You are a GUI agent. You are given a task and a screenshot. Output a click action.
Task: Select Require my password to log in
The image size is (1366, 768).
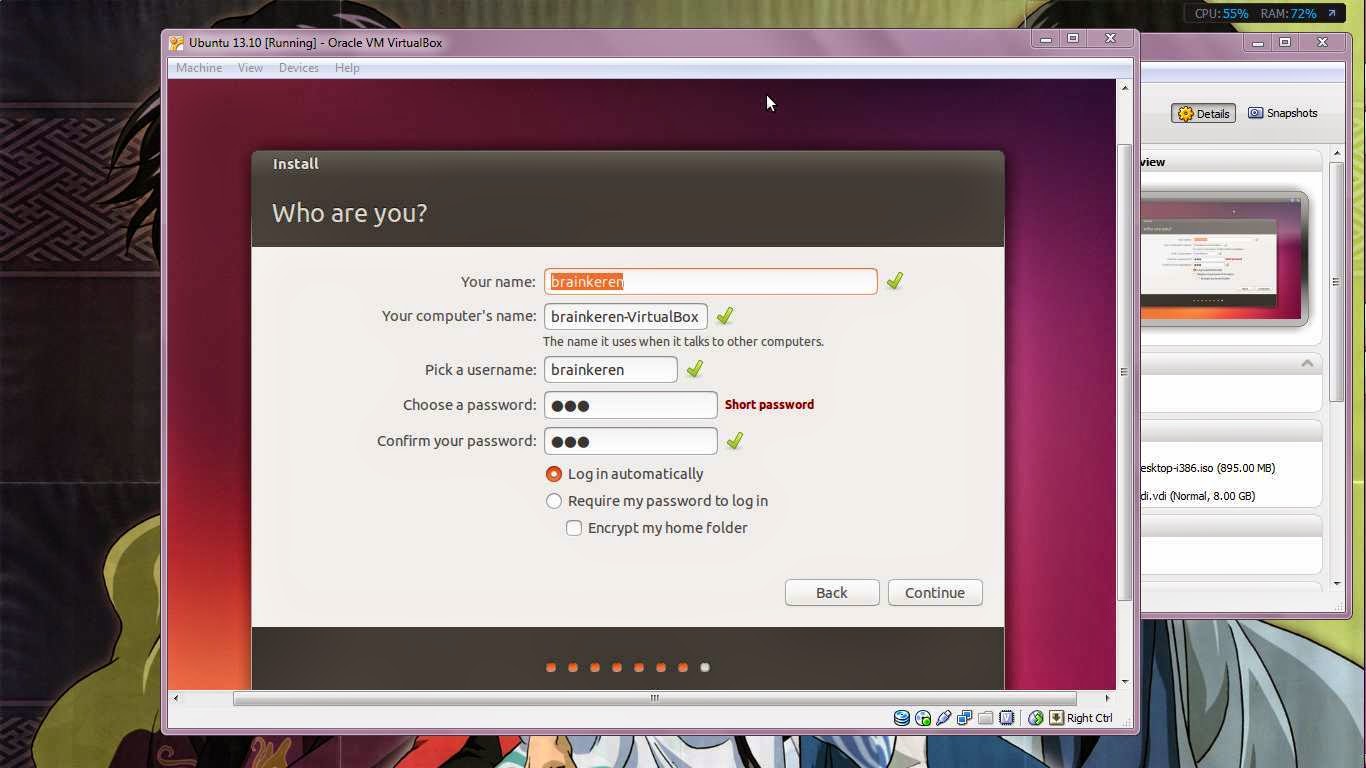pyautogui.click(x=554, y=501)
